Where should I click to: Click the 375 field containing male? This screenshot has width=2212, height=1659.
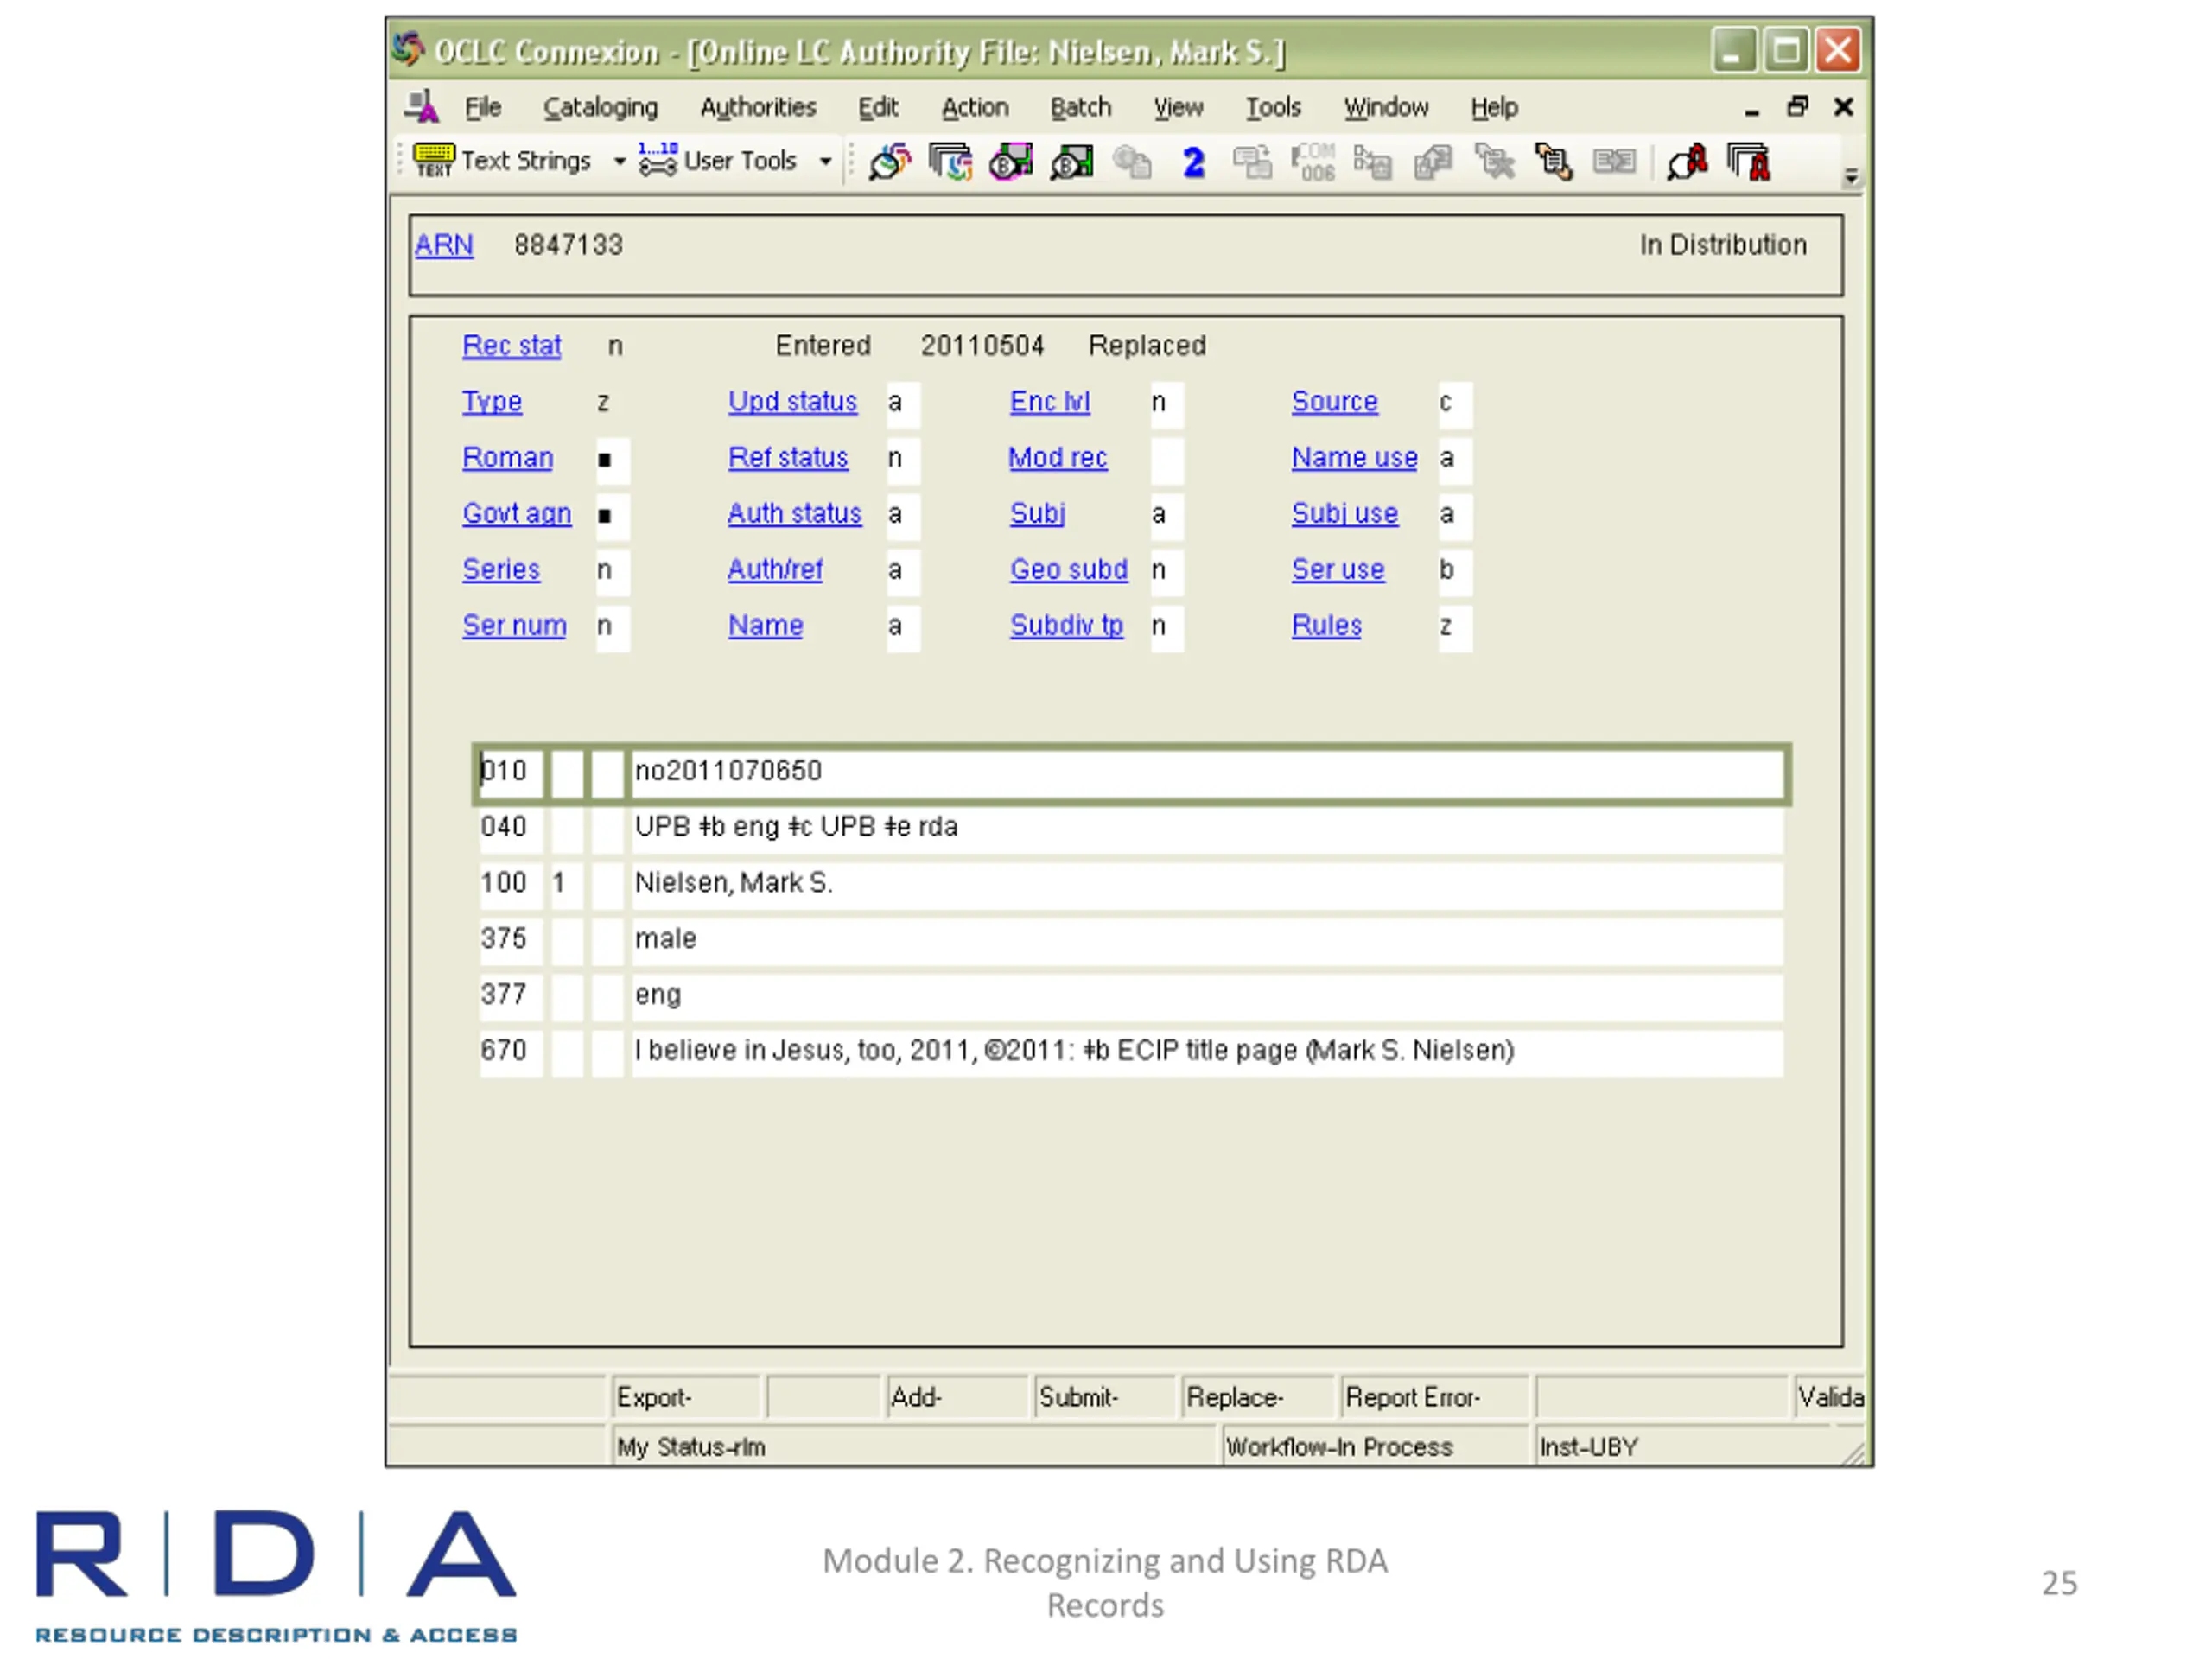[1207, 940]
